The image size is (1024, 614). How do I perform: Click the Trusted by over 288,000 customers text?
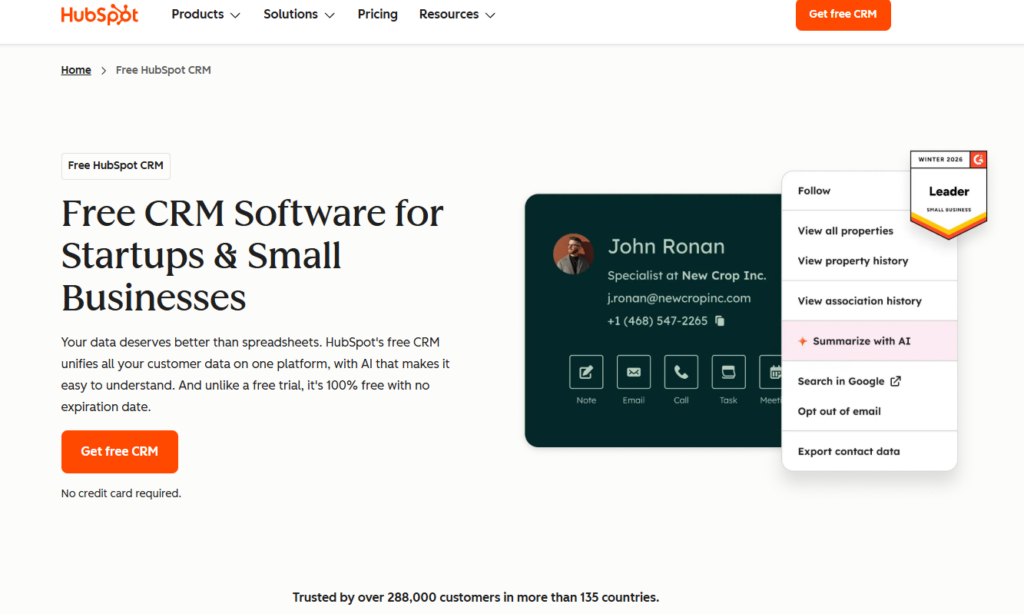pyautogui.click(x=475, y=597)
